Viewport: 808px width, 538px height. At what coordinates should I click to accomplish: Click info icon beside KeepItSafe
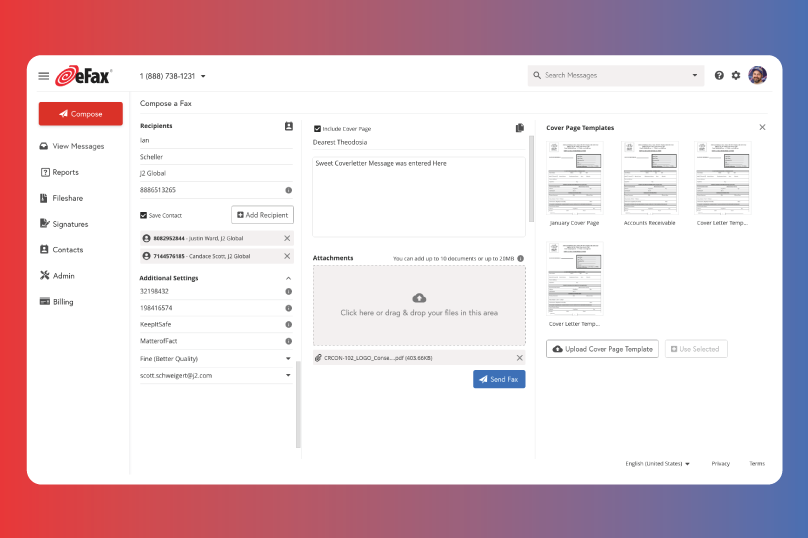tap(289, 325)
